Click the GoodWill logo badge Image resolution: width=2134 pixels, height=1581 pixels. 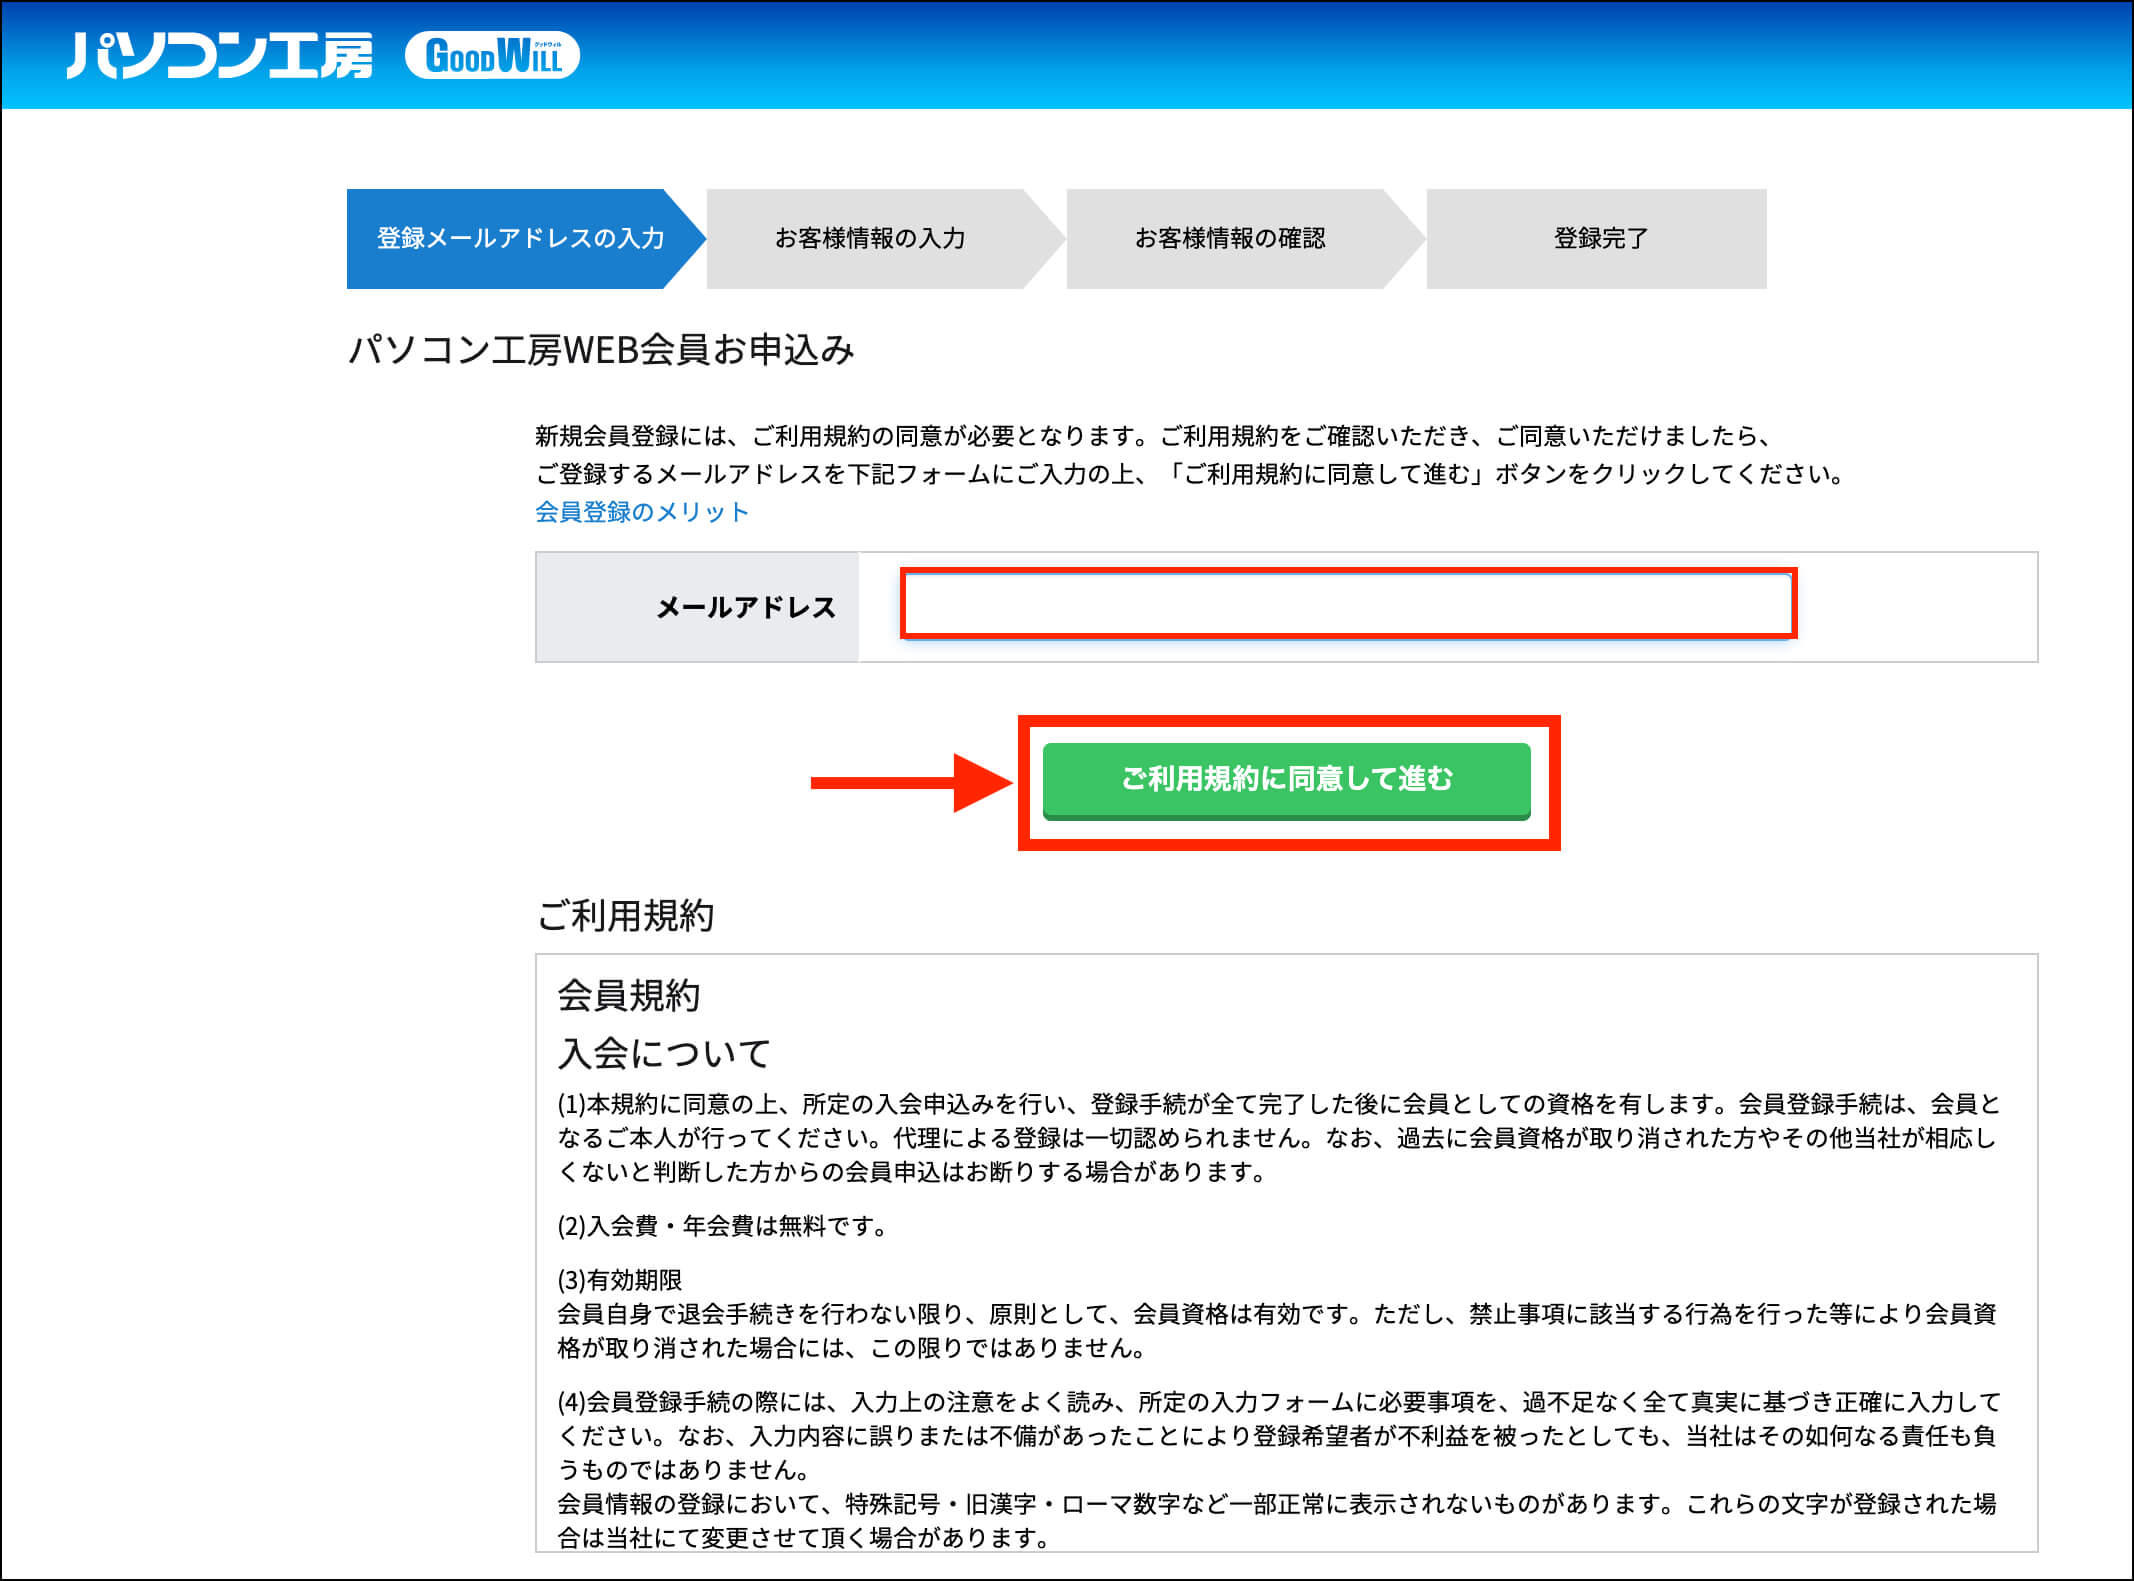(x=492, y=55)
